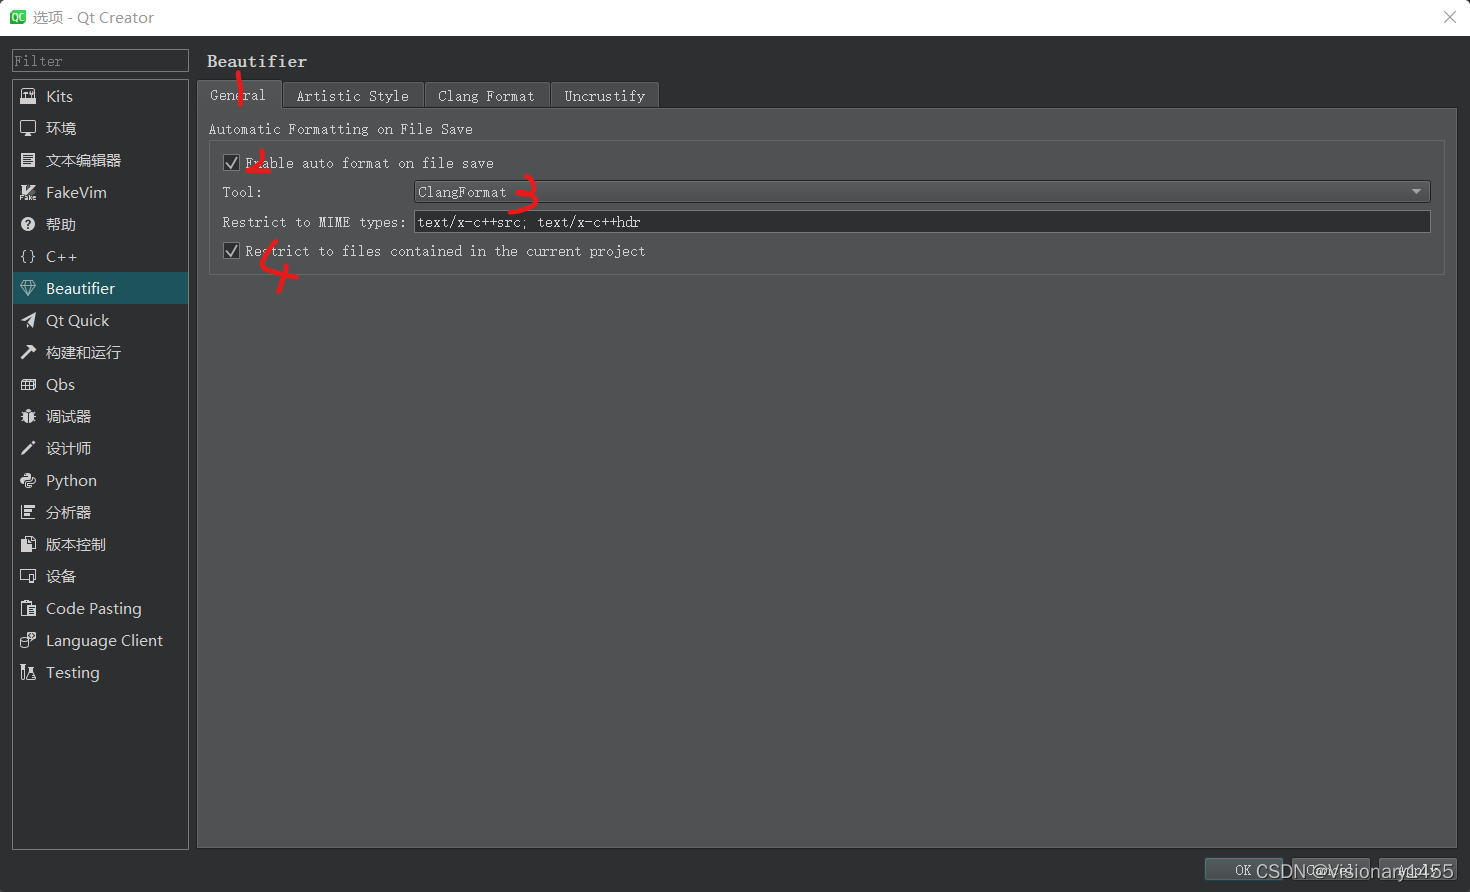This screenshot has height=892, width=1470.
Task: Select the C++ braces icon
Action: click(x=28, y=256)
